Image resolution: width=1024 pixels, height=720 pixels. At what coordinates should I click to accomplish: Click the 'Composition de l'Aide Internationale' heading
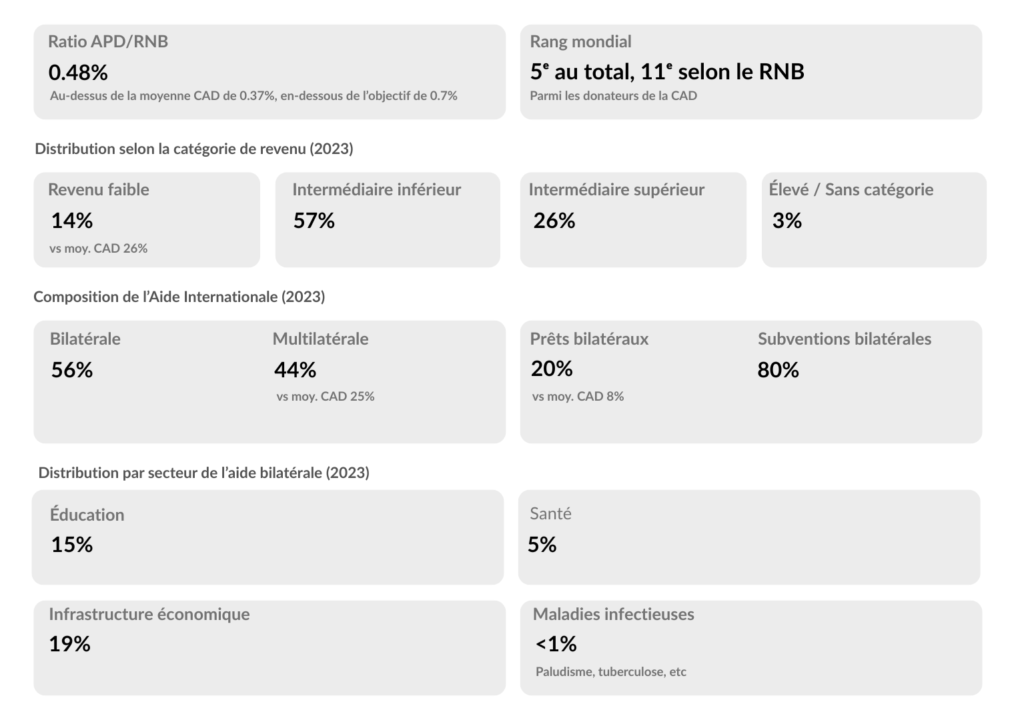(179, 297)
